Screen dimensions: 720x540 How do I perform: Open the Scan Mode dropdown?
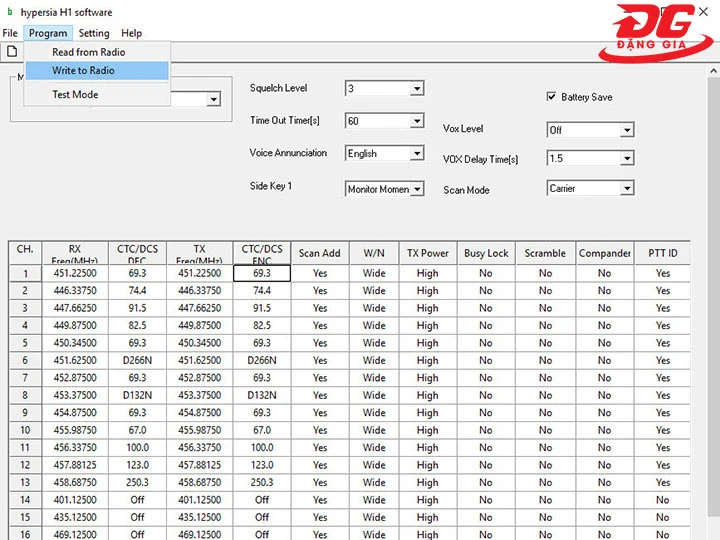click(626, 188)
